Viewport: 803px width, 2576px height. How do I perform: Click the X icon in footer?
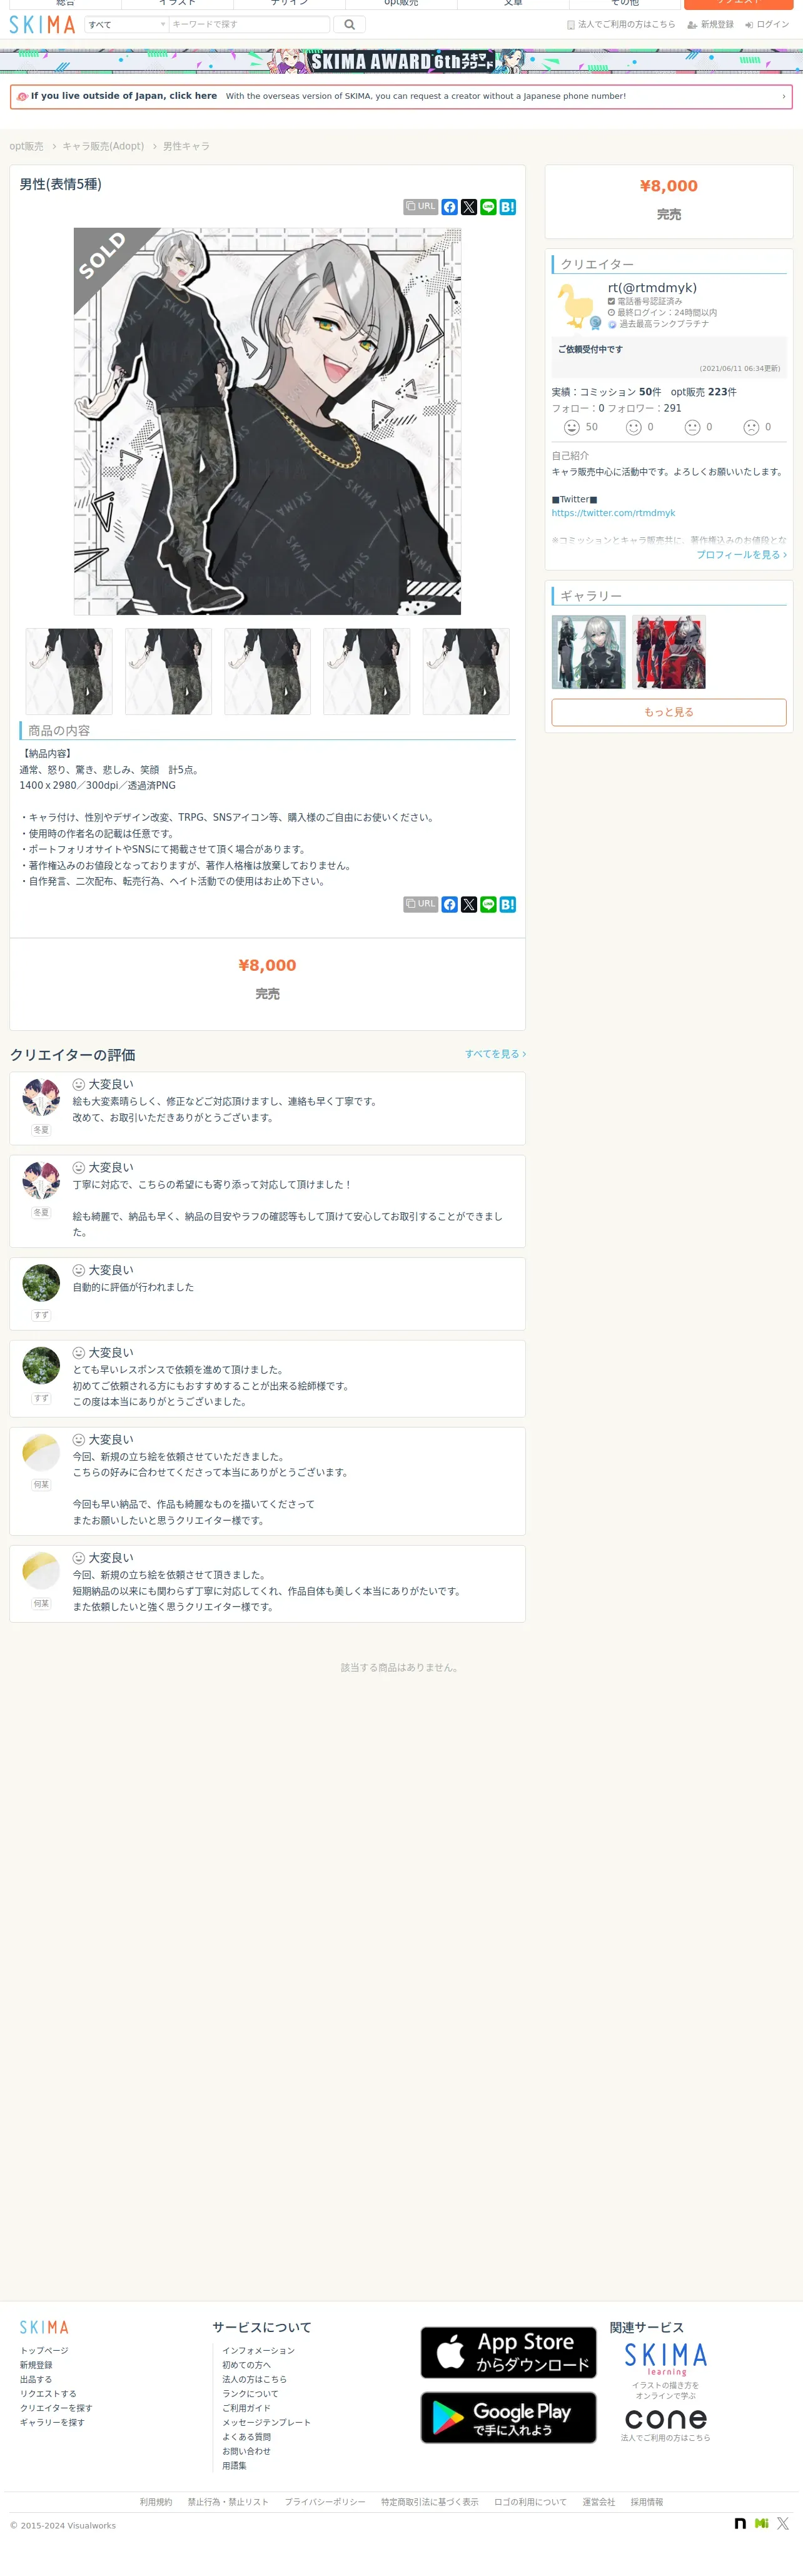[x=783, y=2524]
